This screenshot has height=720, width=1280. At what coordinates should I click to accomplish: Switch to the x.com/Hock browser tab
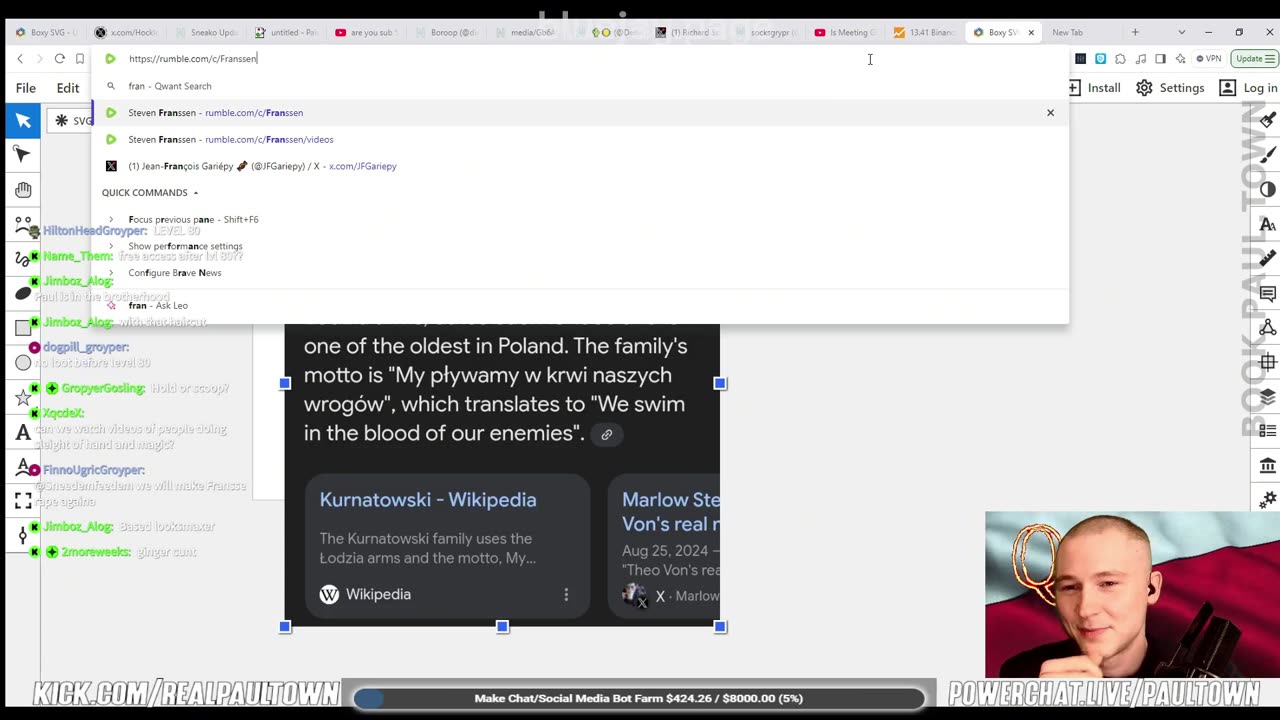(128, 32)
